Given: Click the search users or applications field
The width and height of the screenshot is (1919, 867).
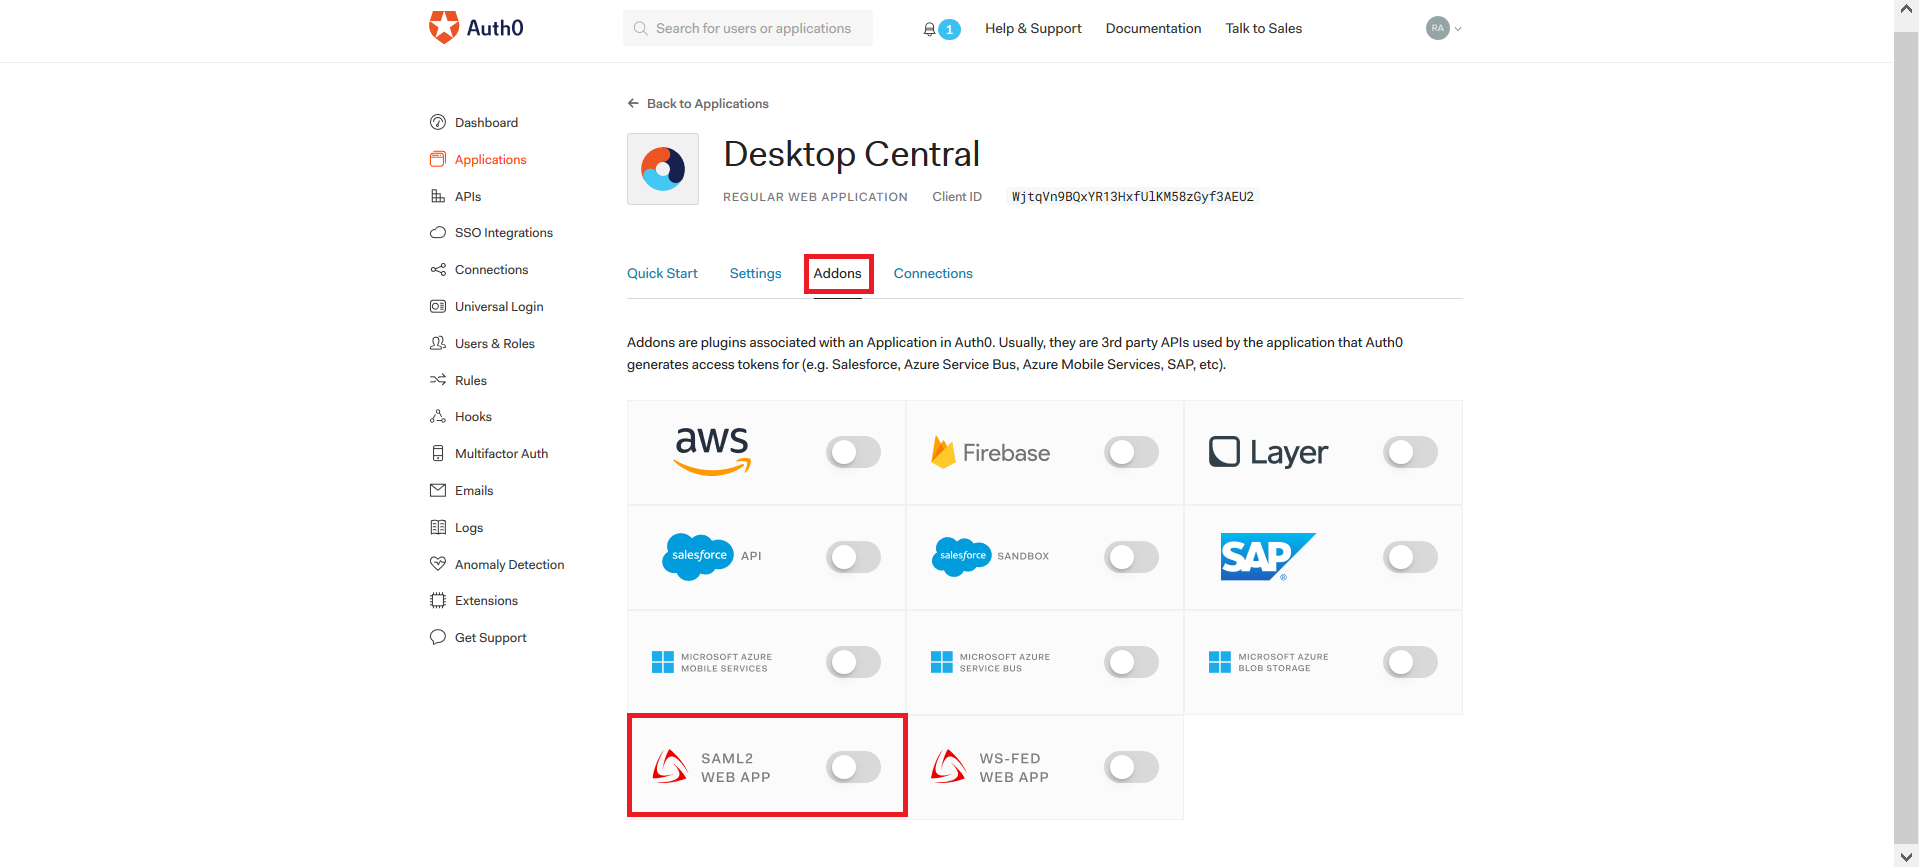Looking at the screenshot, I should [748, 28].
